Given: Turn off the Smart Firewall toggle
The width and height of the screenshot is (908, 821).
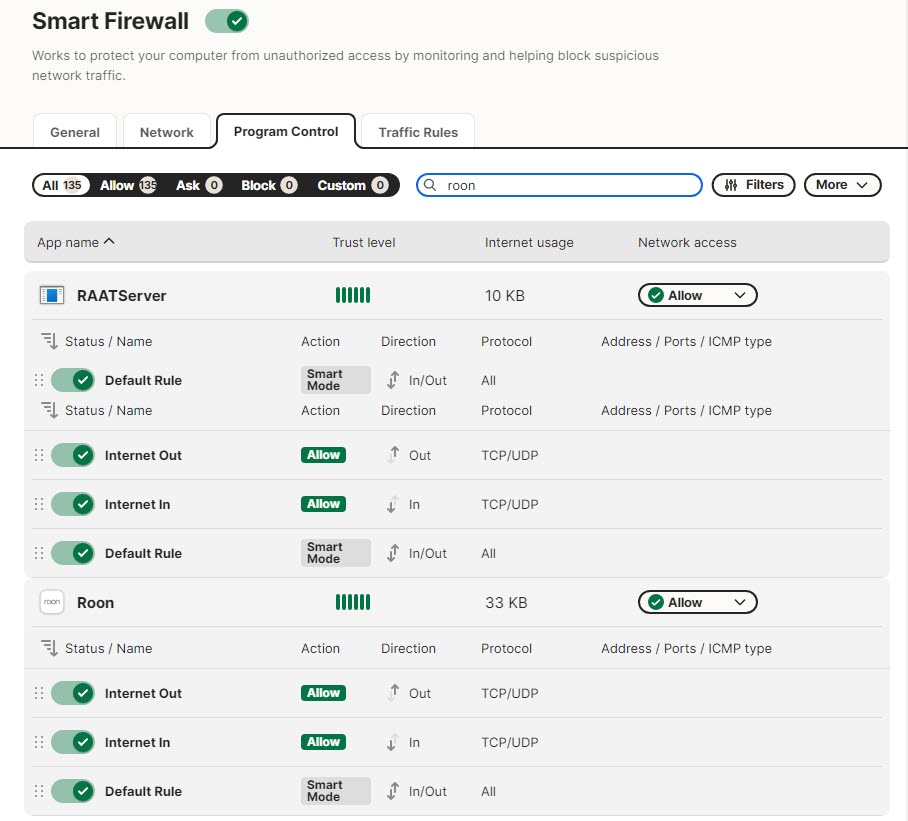Looking at the screenshot, I should 226,21.
